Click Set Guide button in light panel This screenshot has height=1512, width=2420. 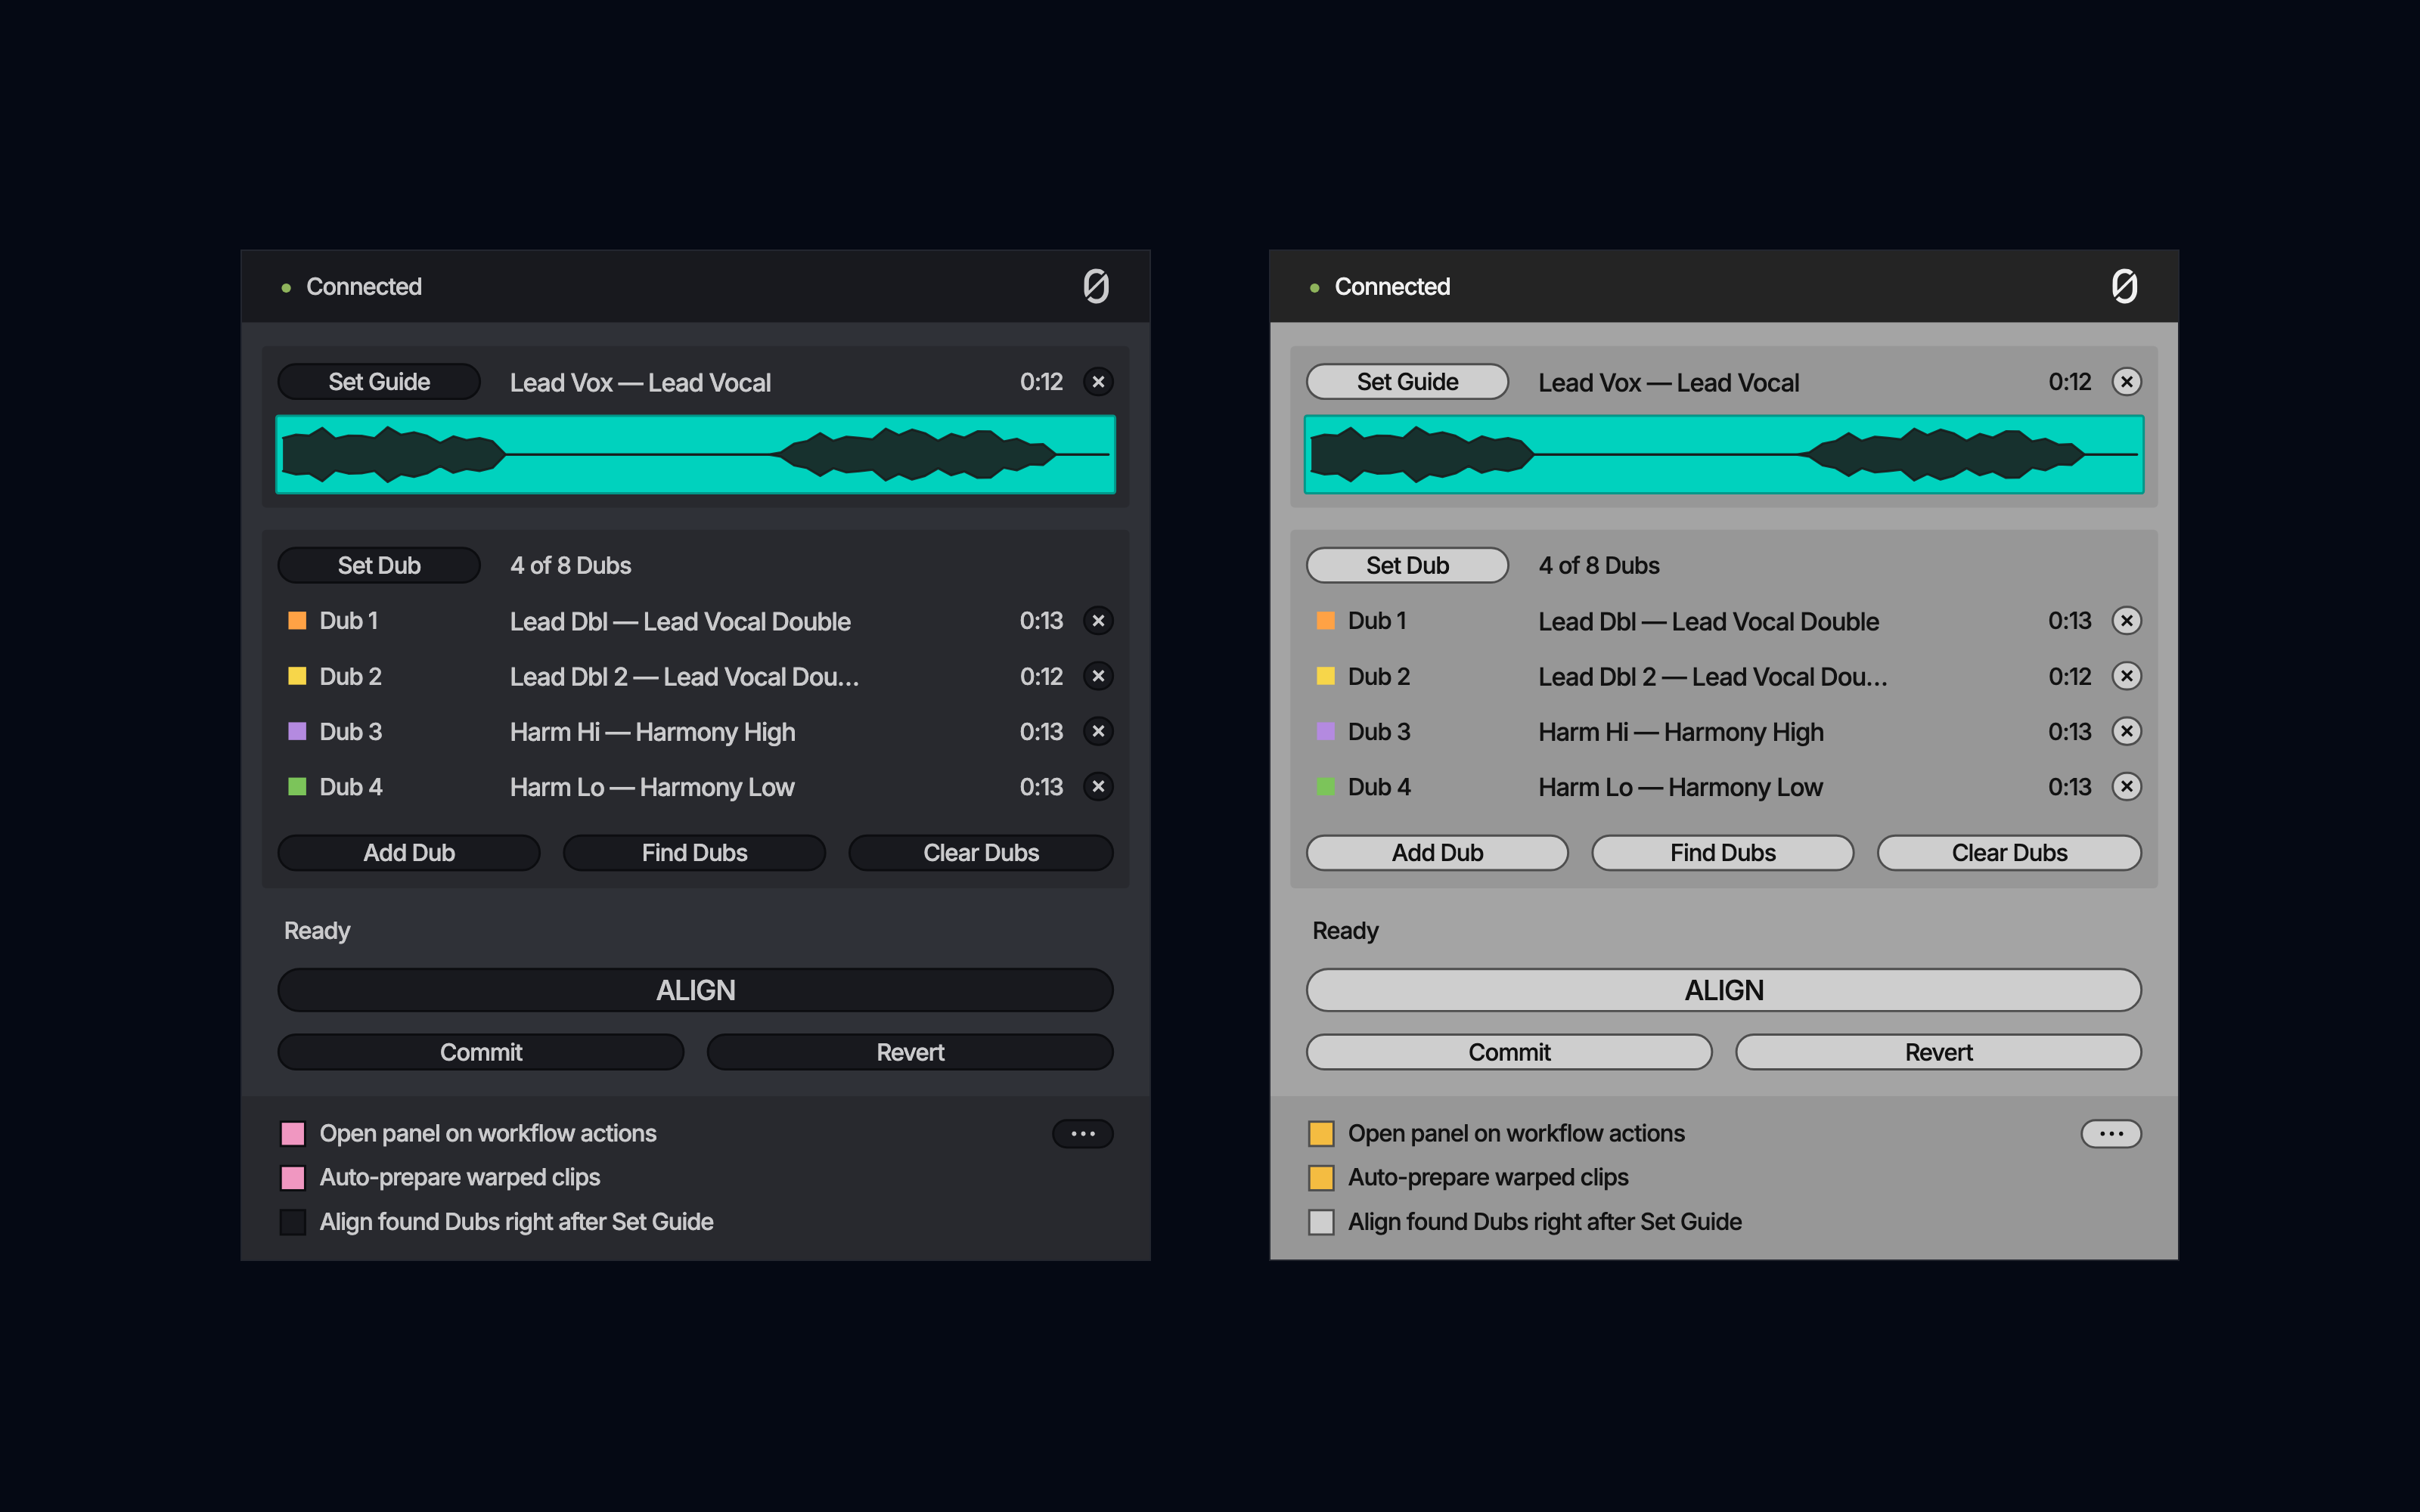(x=1407, y=382)
